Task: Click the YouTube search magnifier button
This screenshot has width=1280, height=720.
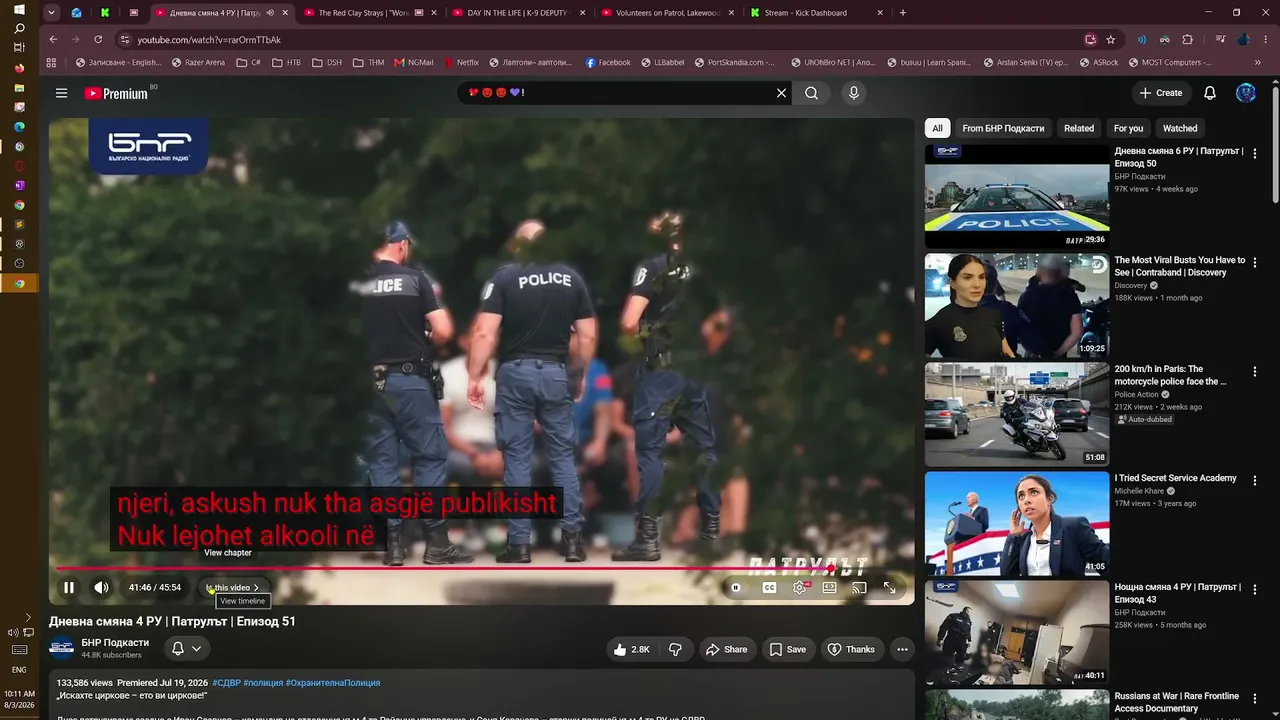Action: tap(812, 93)
